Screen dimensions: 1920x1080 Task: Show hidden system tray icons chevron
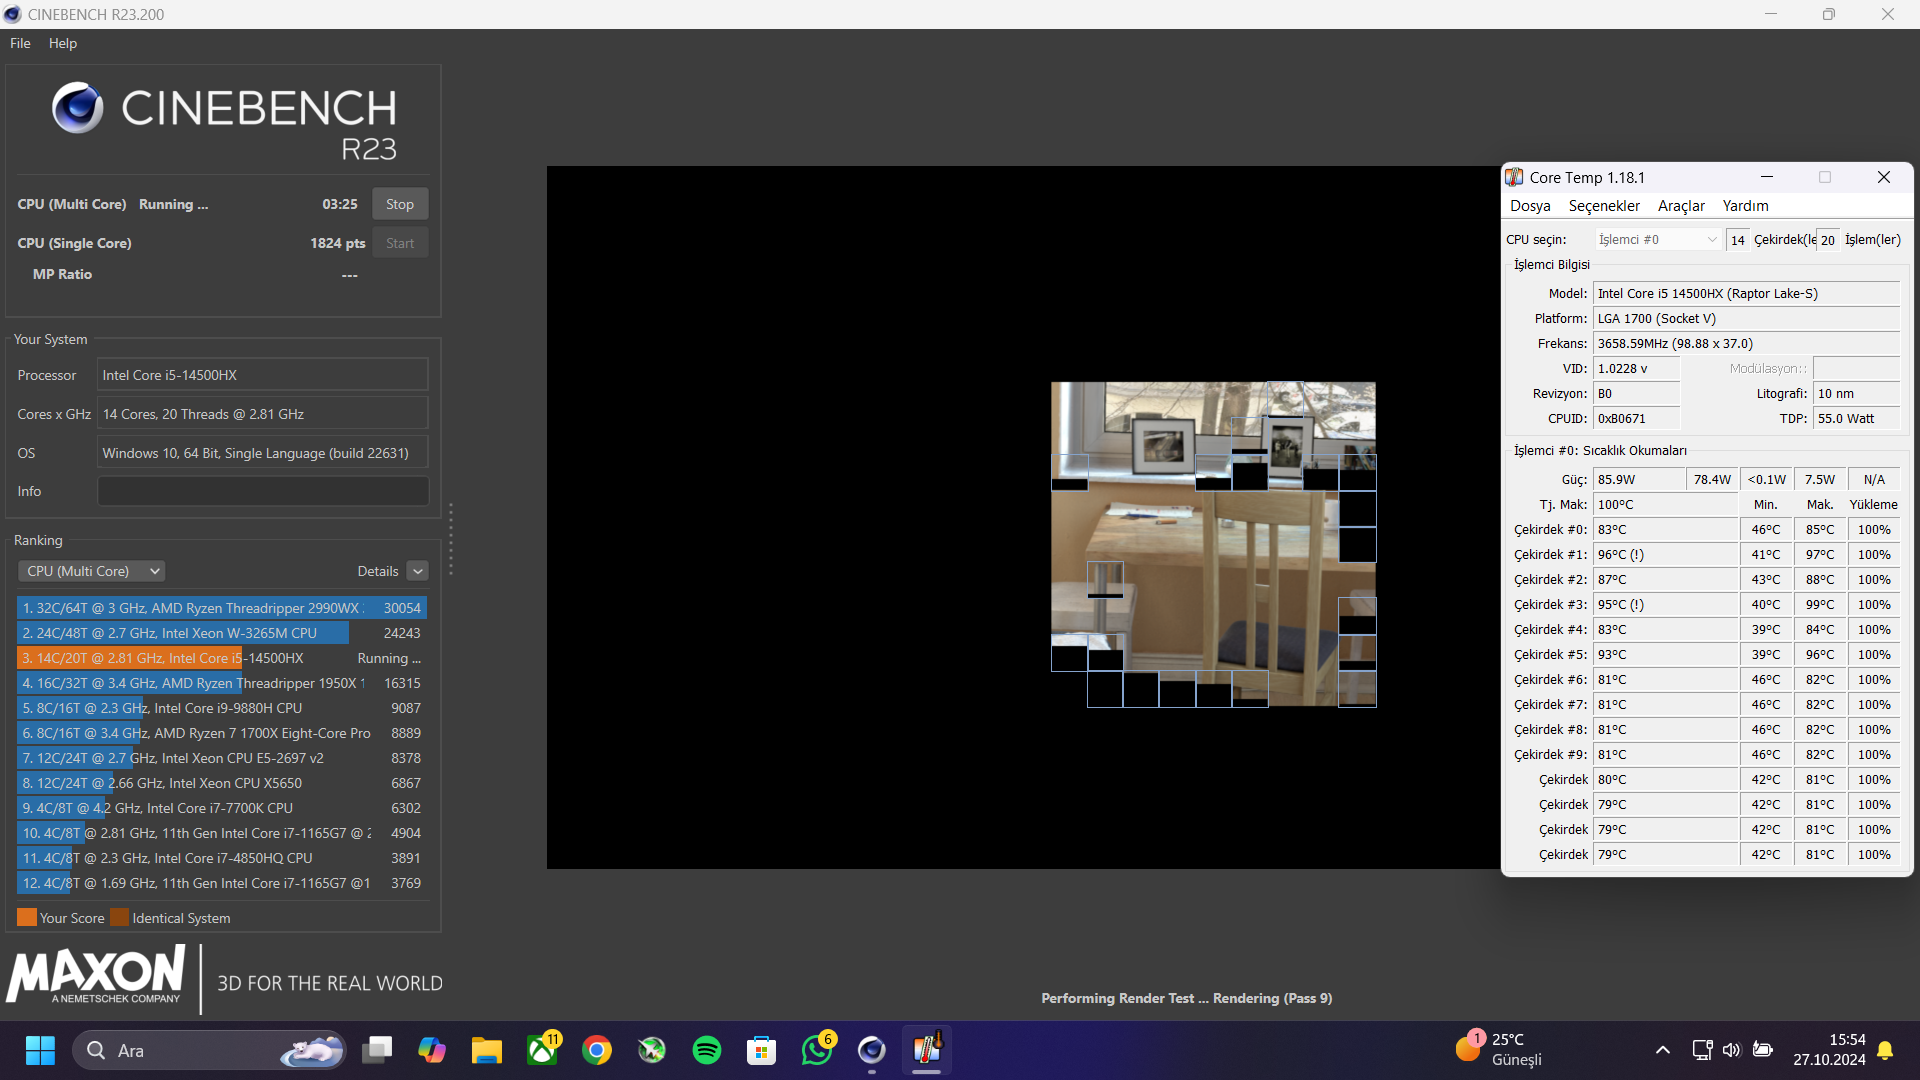pyautogui.click(x=1662, y=1050)
